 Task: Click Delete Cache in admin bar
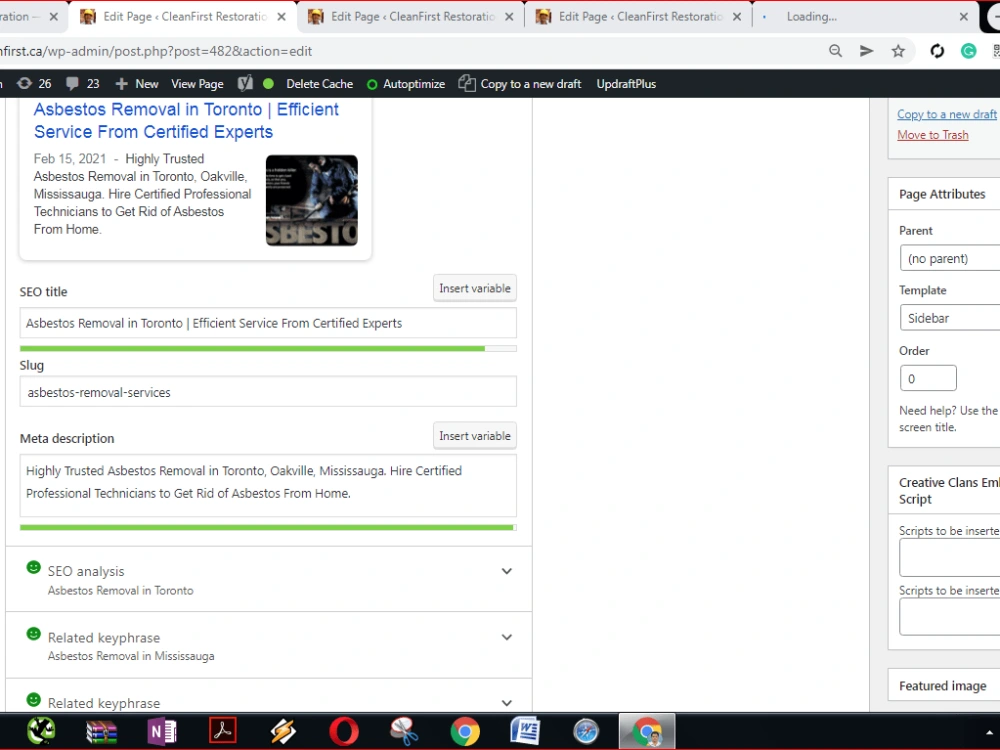coord(319,84)
